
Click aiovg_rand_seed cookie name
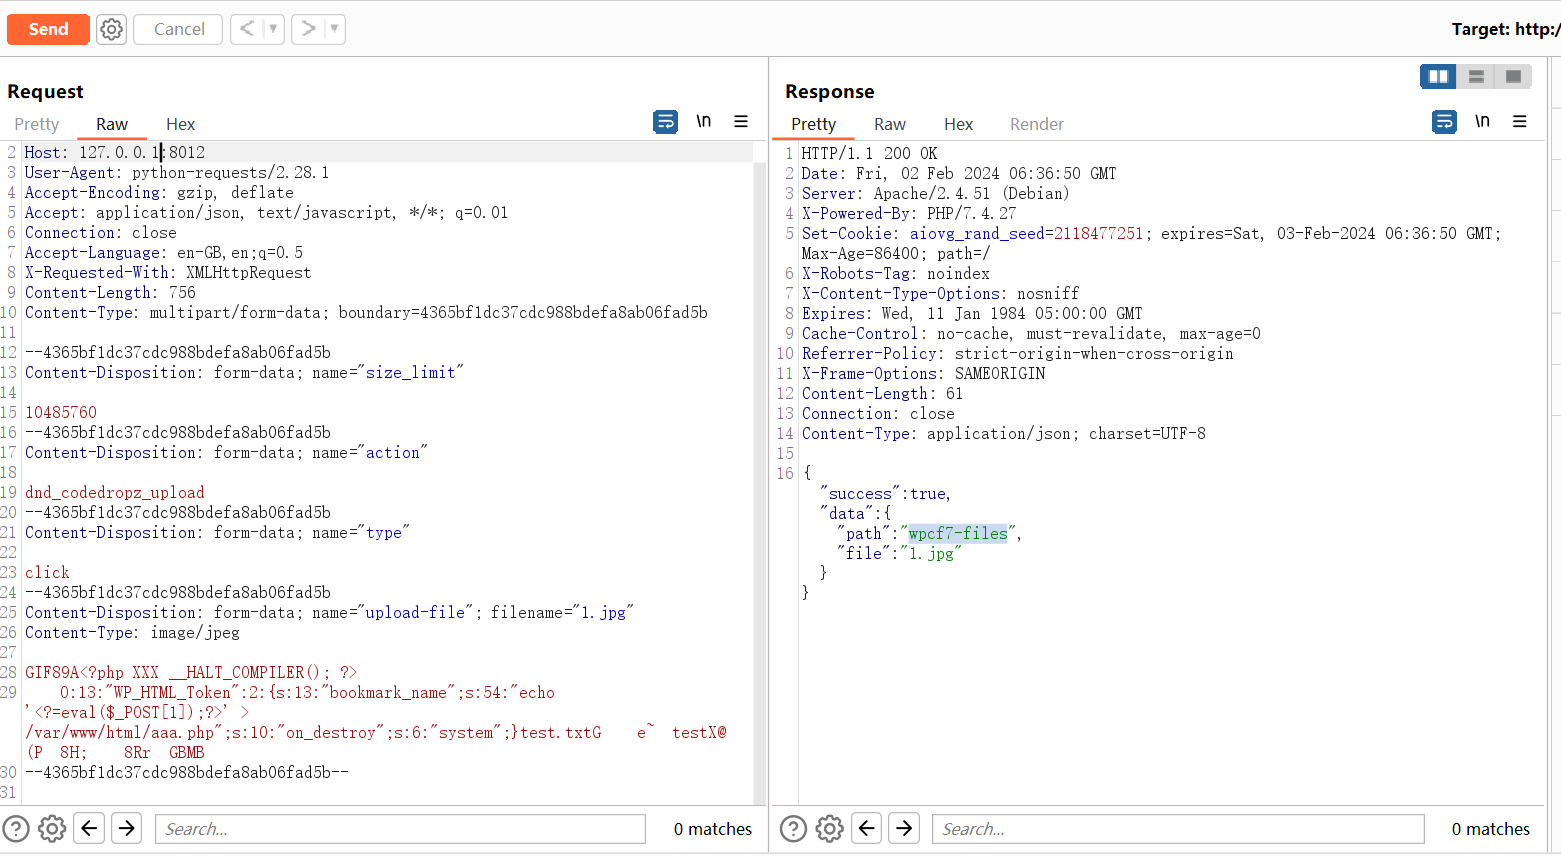point(977,233)
